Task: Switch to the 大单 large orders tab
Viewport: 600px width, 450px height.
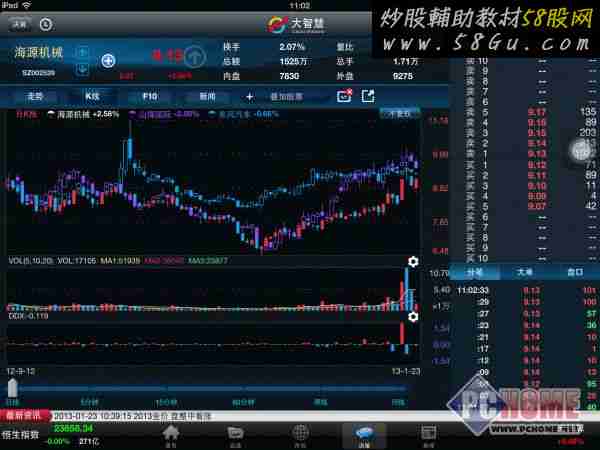Action: coord(525,272)
